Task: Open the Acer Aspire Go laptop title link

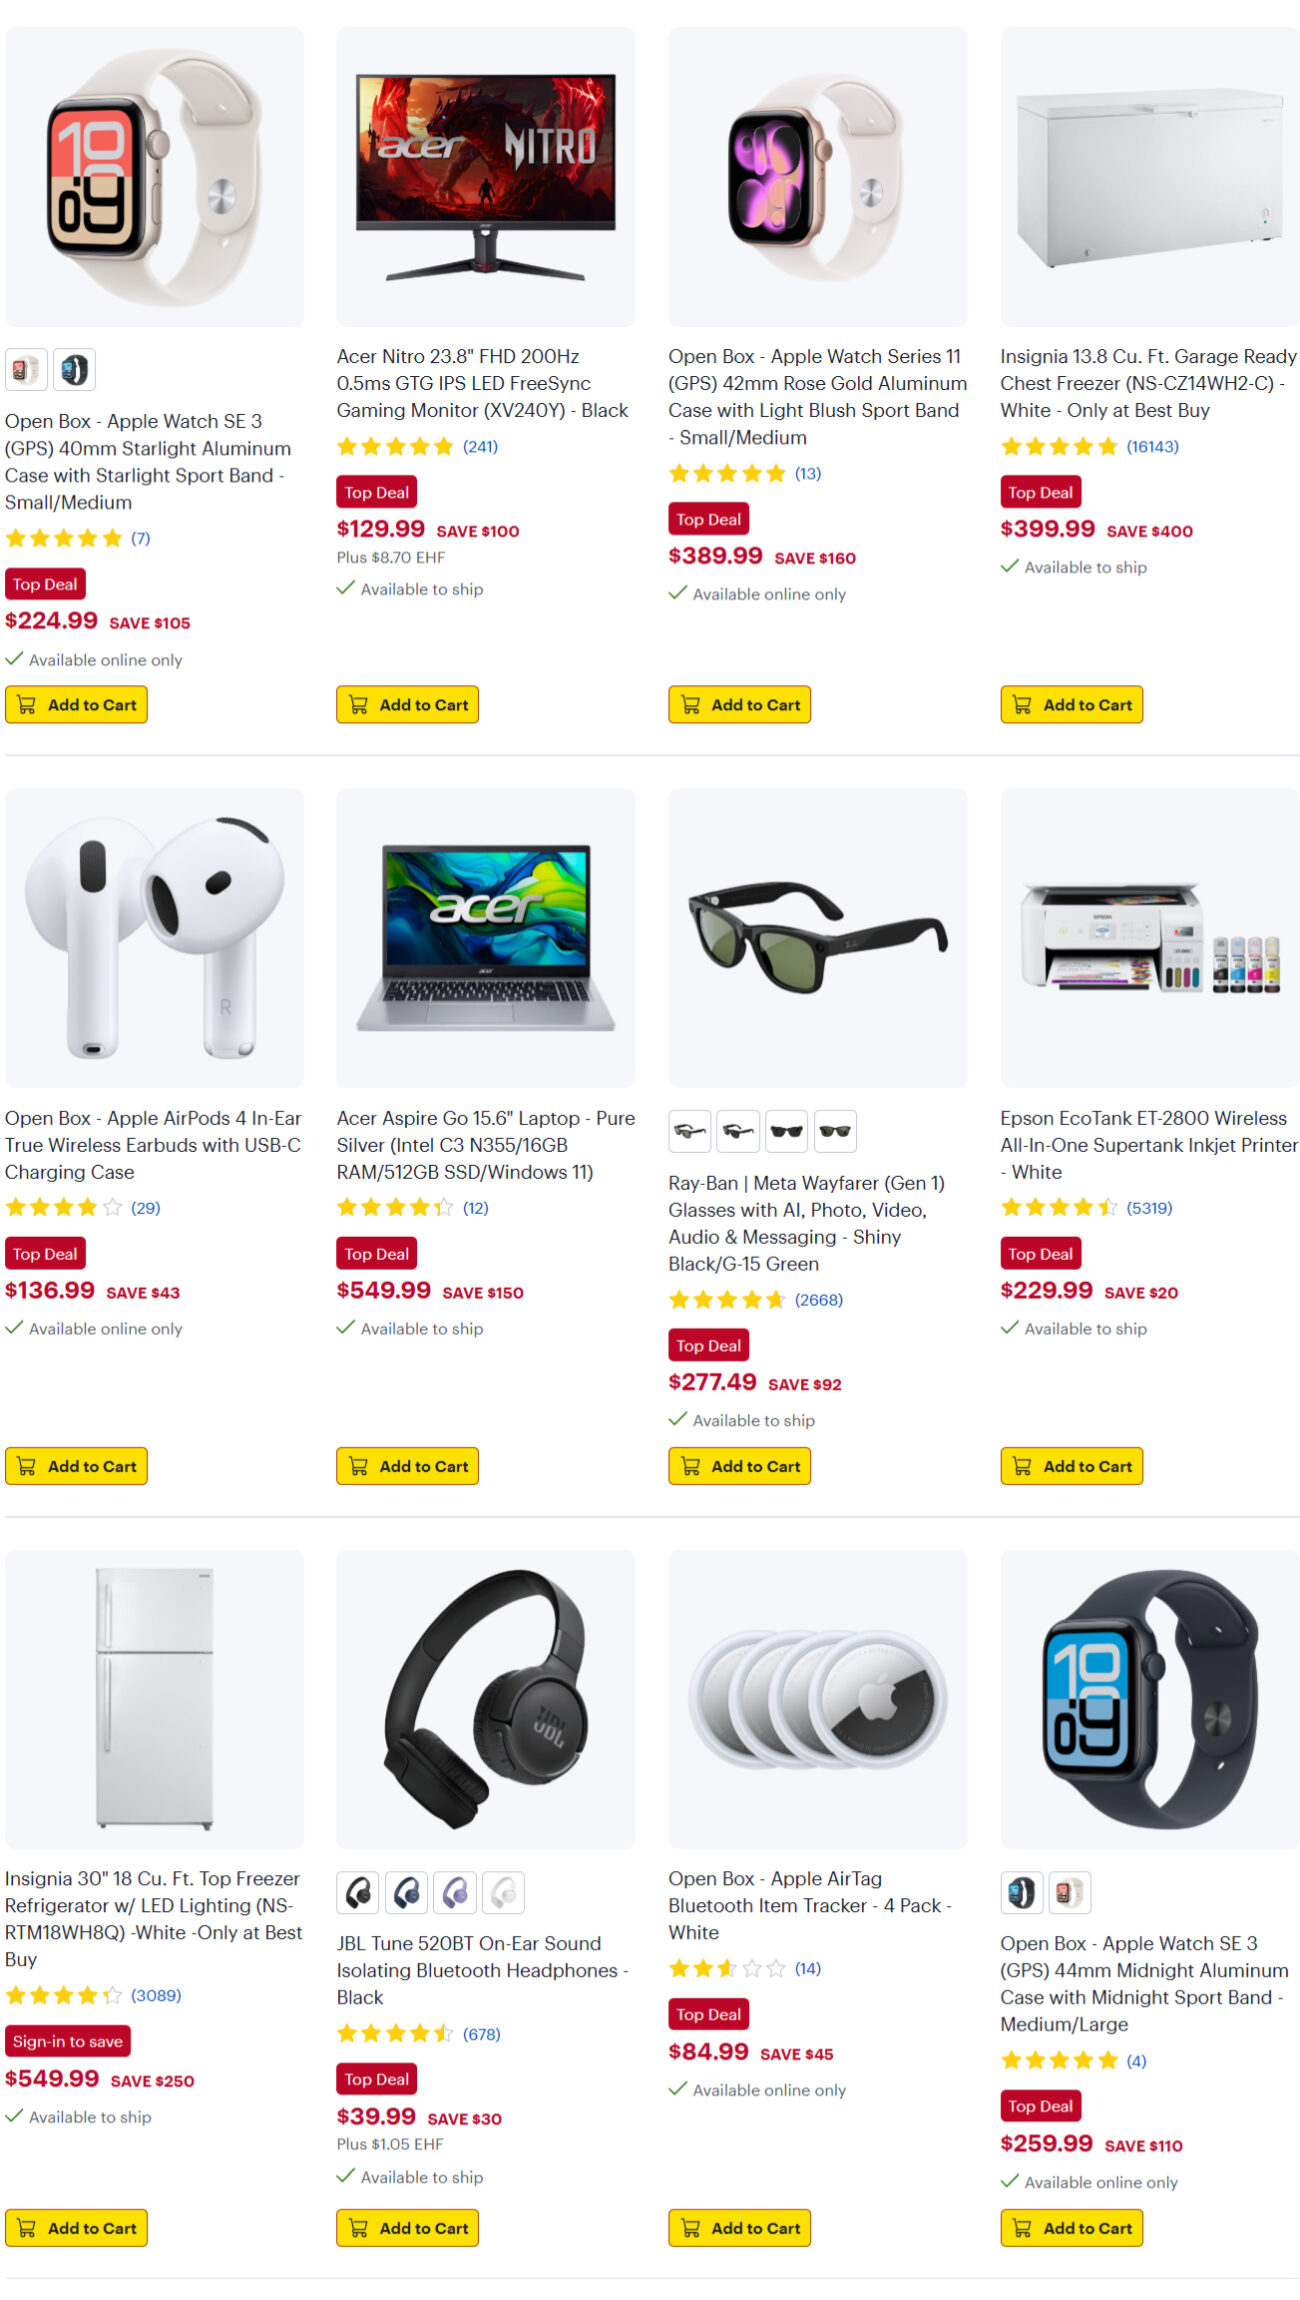Action: [486, 1145]
